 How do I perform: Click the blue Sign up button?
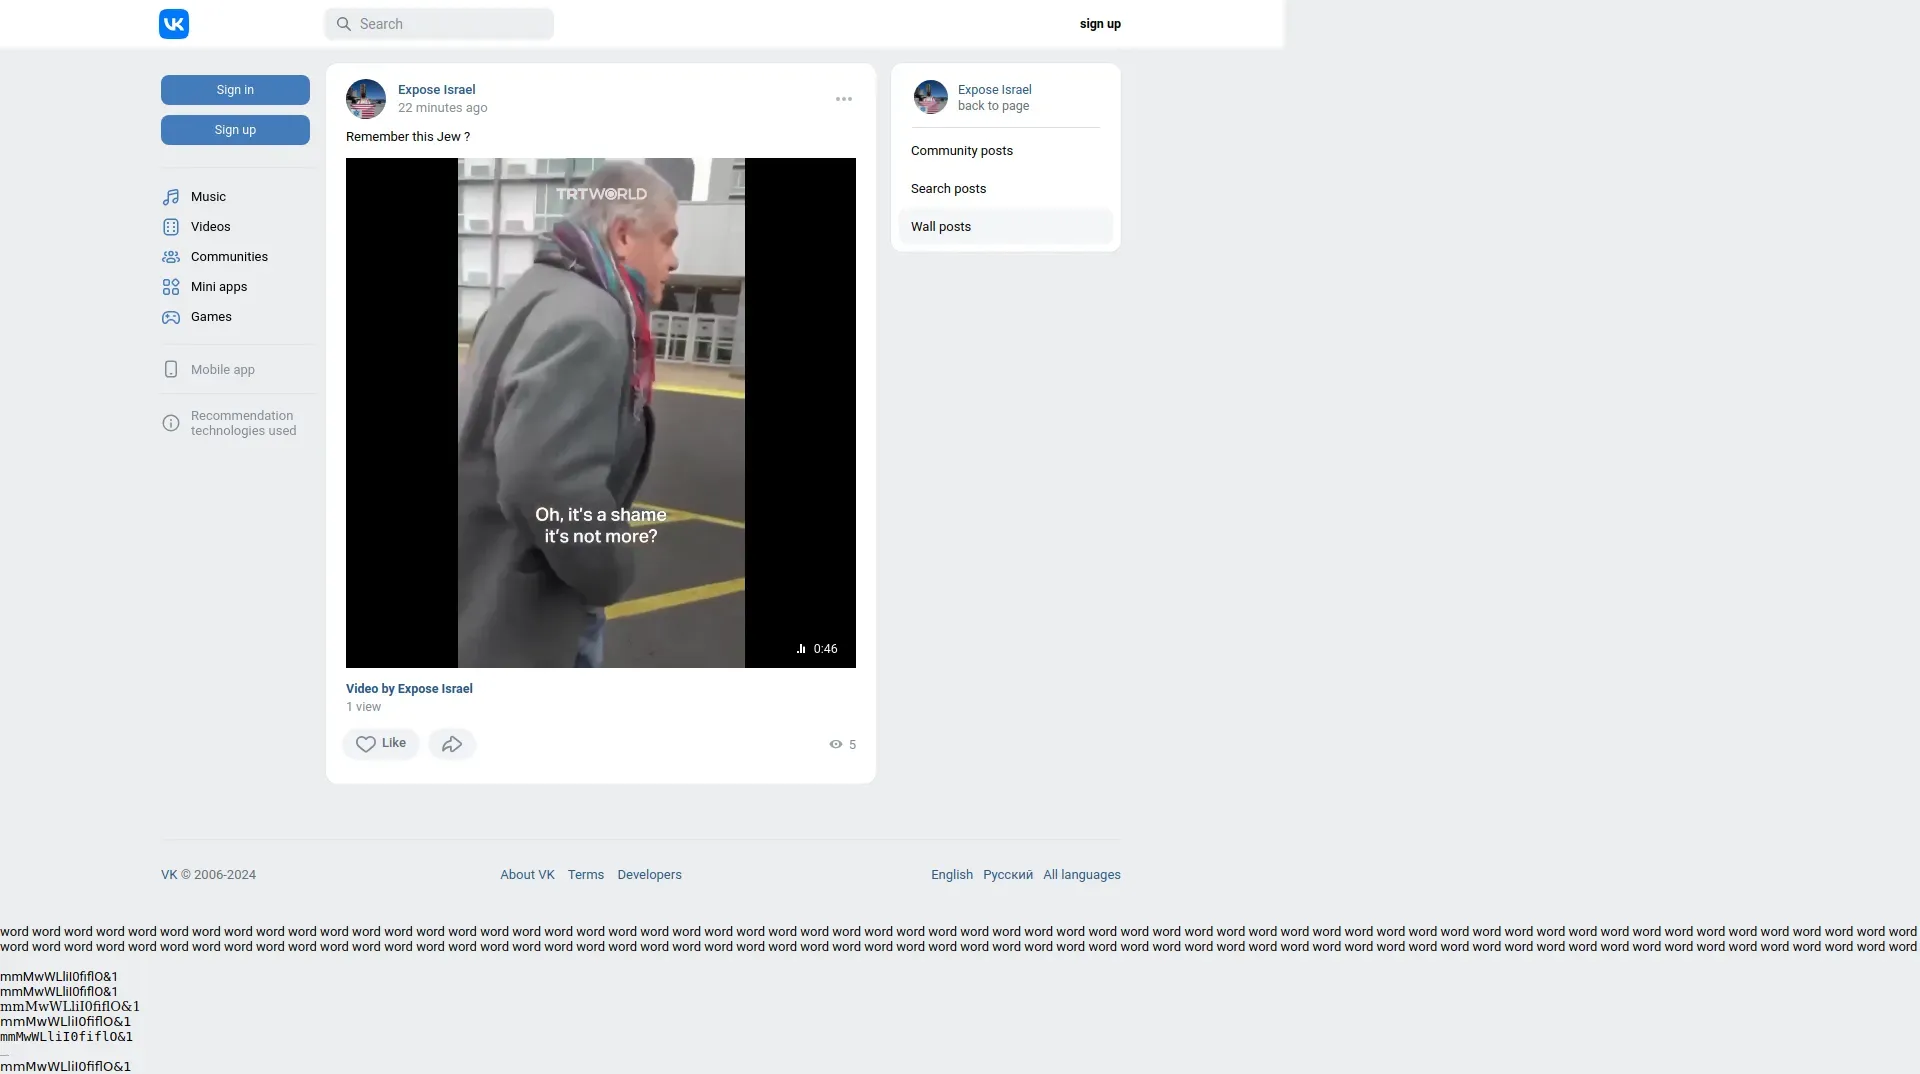point(235,130)
